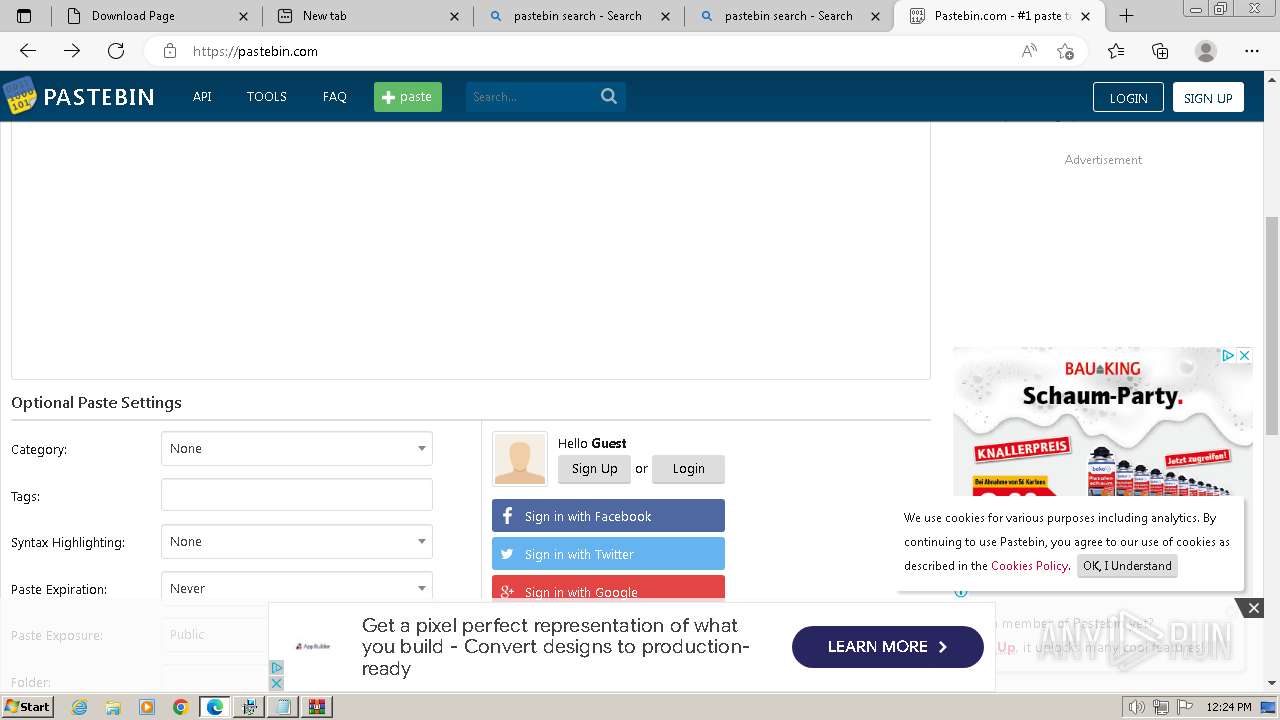The height and width of the screenshot is (720, 1280).
Task: Switch to first pastebin search tab
Action: 579,16
